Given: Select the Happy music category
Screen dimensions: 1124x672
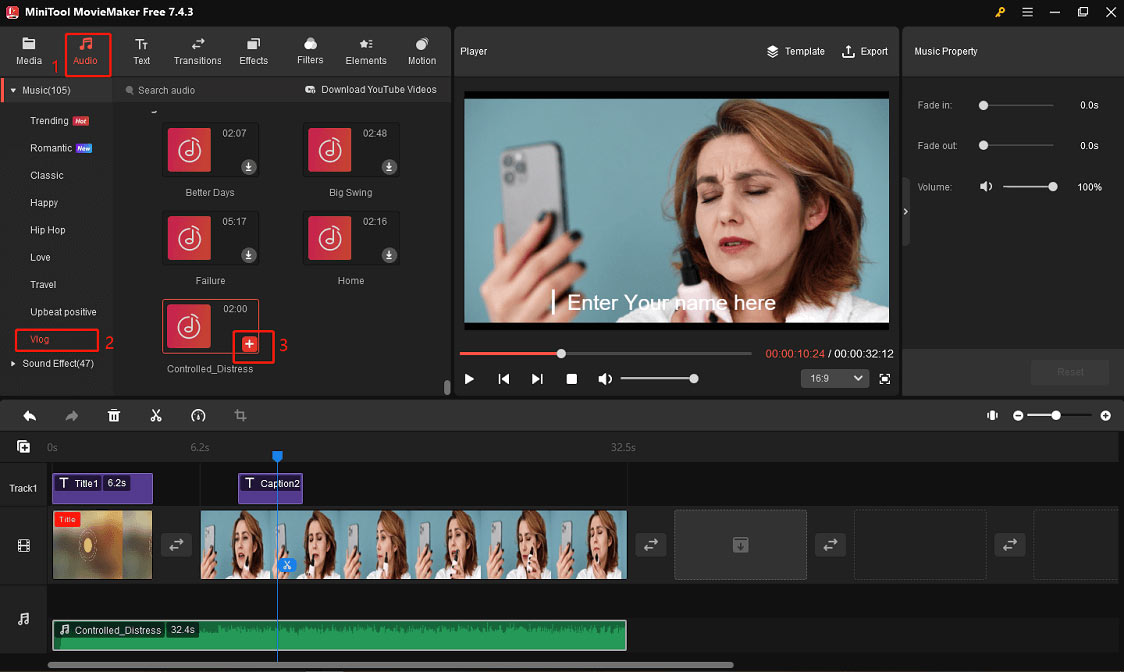Looking at the screenshot, I should coord(44,202).
